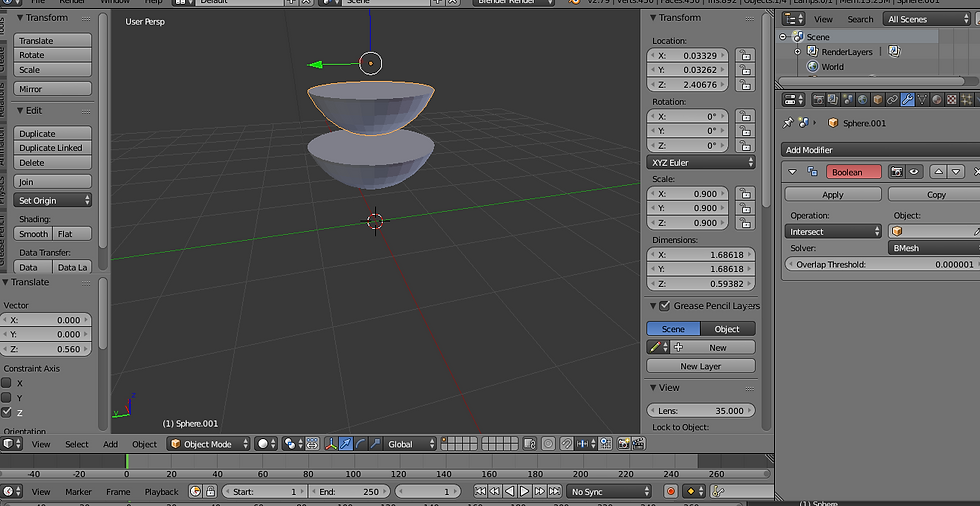Lock the Scale Z value
The height and width of the screenshot is (506, 980).
click(745, 223)
